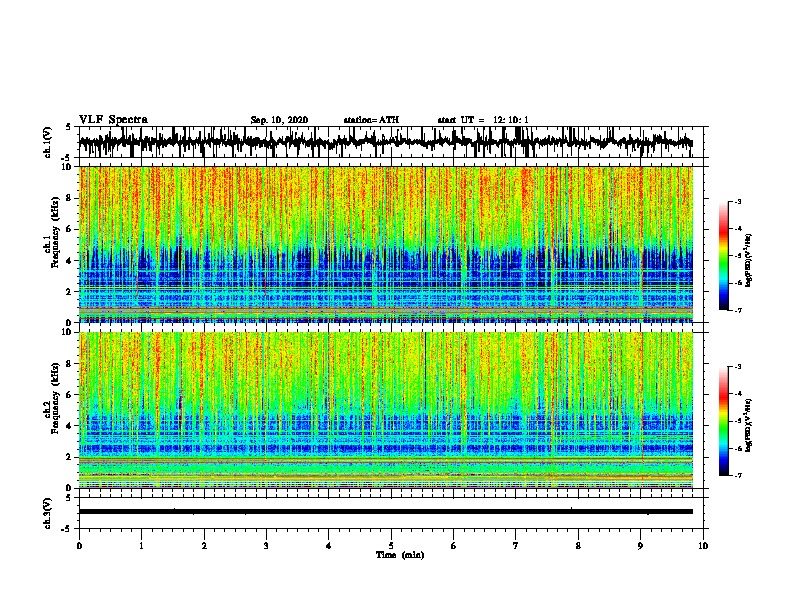Select the 'Sep. 10, 2020' date text

[279, 120]
